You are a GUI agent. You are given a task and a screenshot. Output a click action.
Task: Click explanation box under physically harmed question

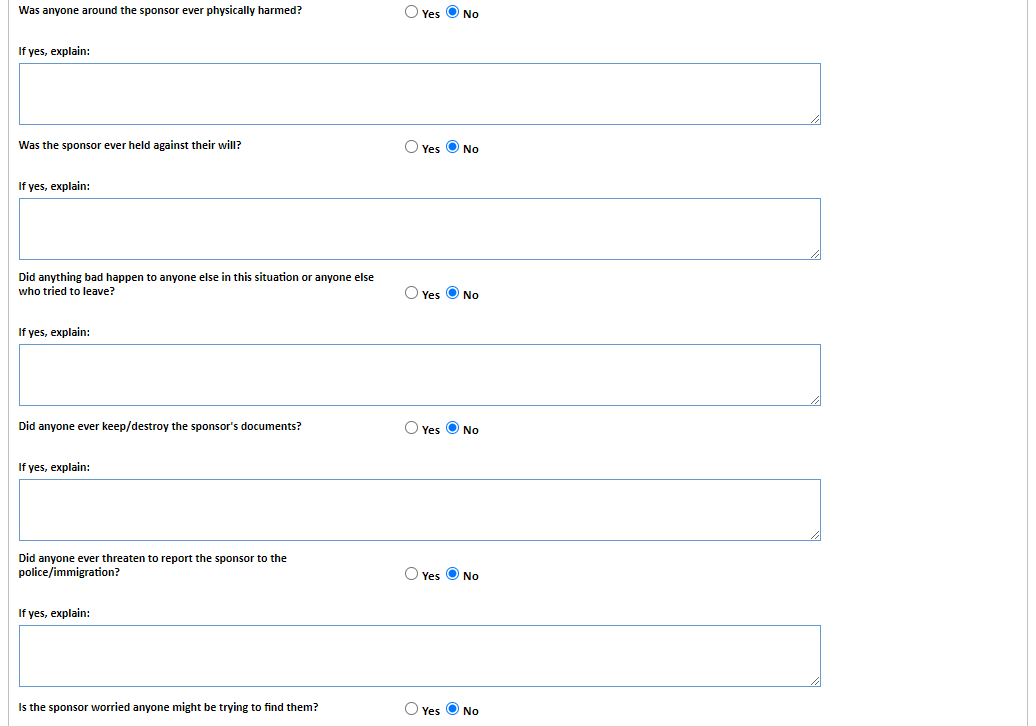pyautogui.click(x=419, y=94)
